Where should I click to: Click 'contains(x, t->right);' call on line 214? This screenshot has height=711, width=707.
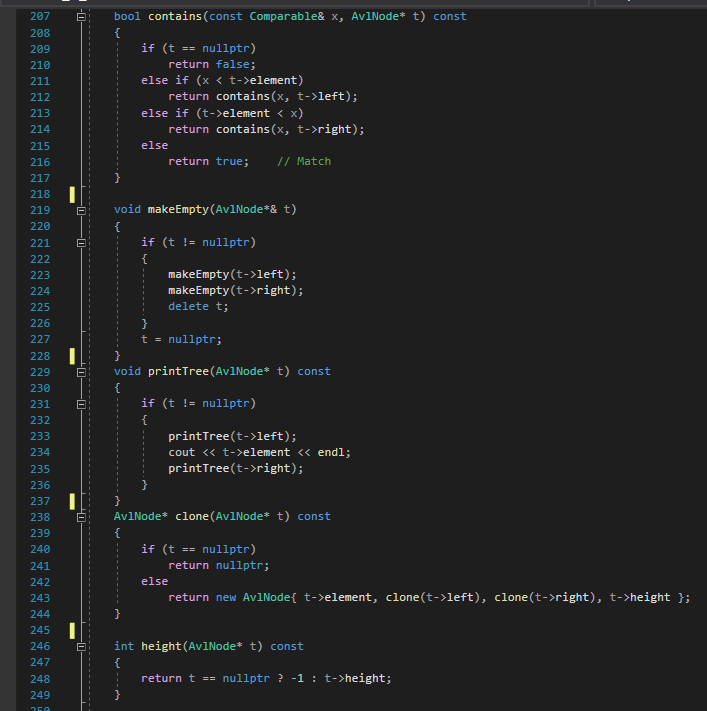click(290, 129)
